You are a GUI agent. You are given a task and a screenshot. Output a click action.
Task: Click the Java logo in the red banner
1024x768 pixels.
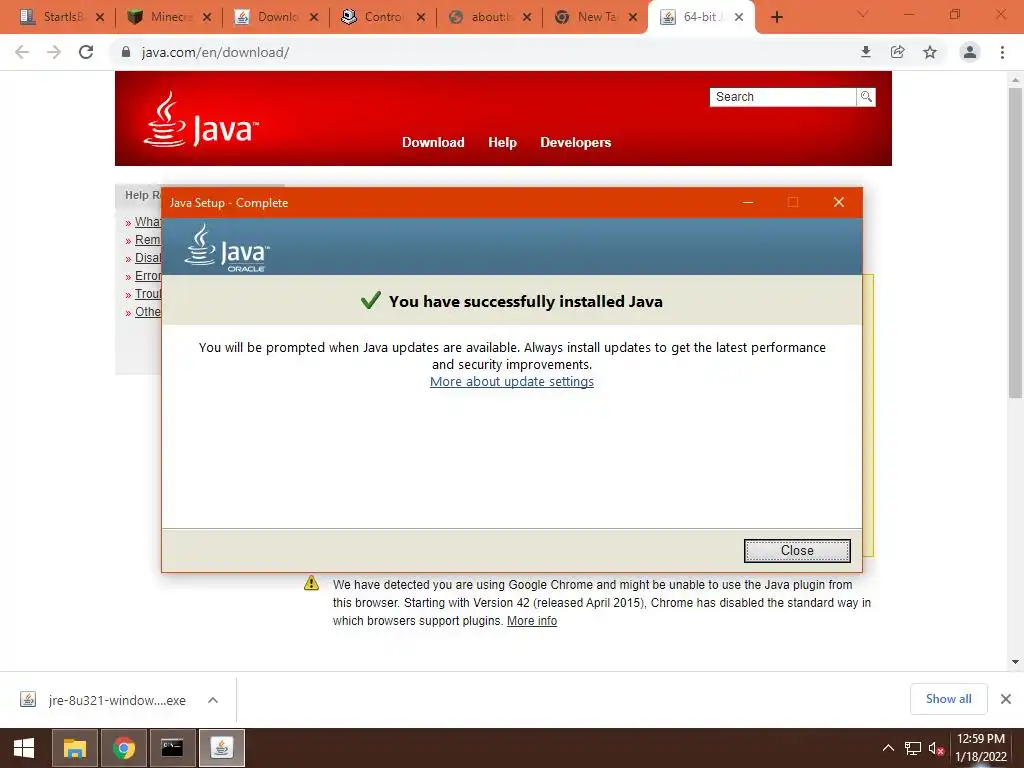[200, 120]
